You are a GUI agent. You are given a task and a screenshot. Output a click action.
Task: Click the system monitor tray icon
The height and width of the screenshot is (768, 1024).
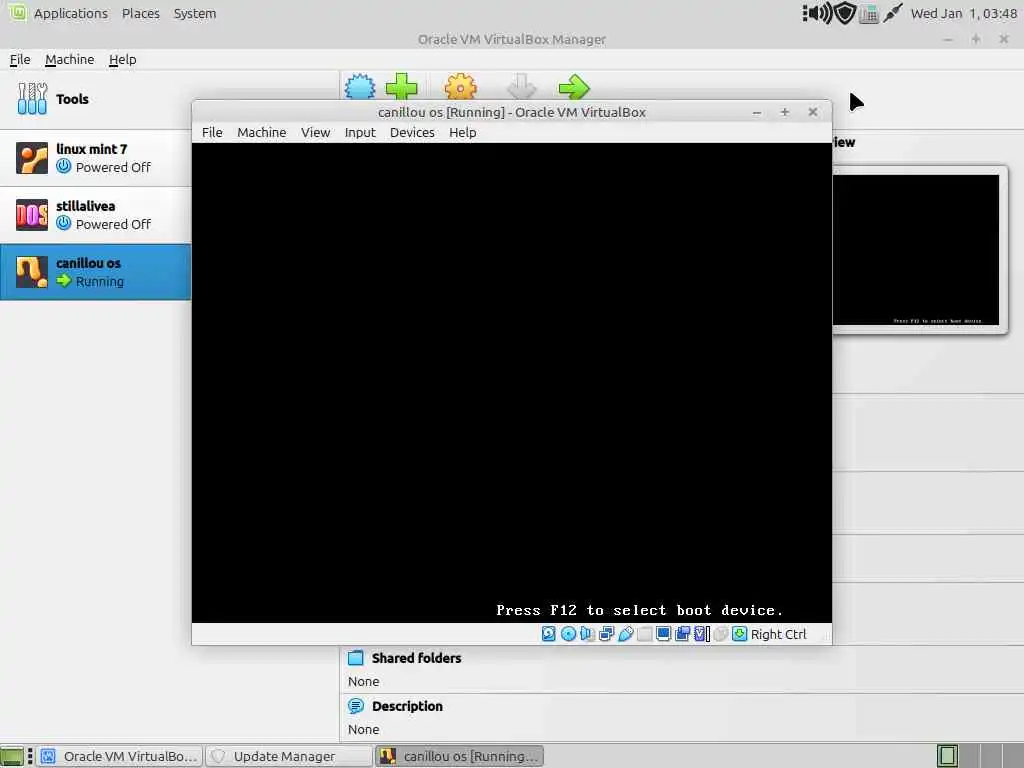tap(869, 14)
